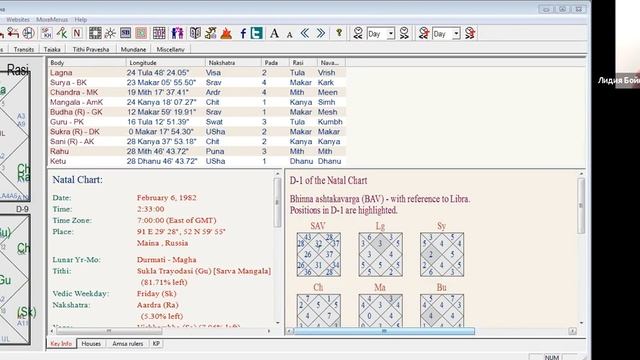Click the pink-green square toolbar icon
640x360 pixels.
click(141, 33)
